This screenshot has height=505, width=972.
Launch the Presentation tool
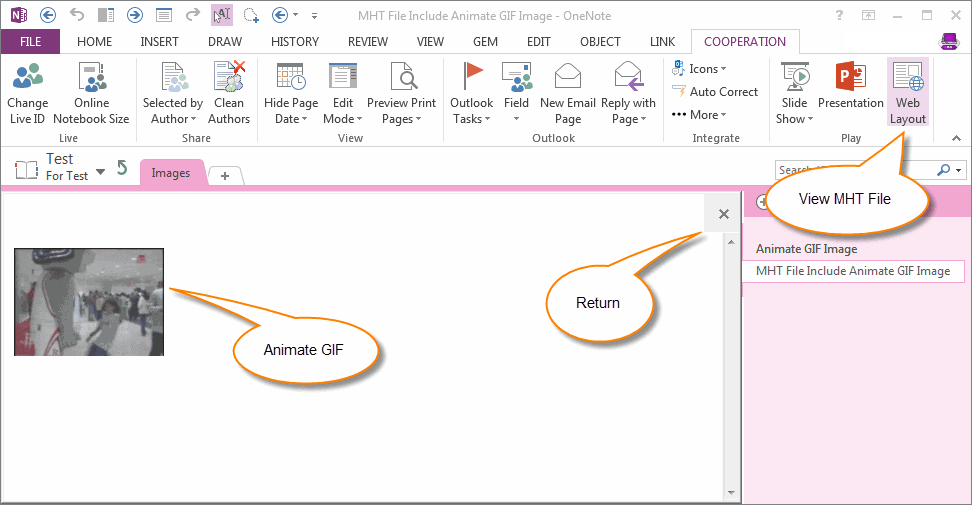click(850, 78)
